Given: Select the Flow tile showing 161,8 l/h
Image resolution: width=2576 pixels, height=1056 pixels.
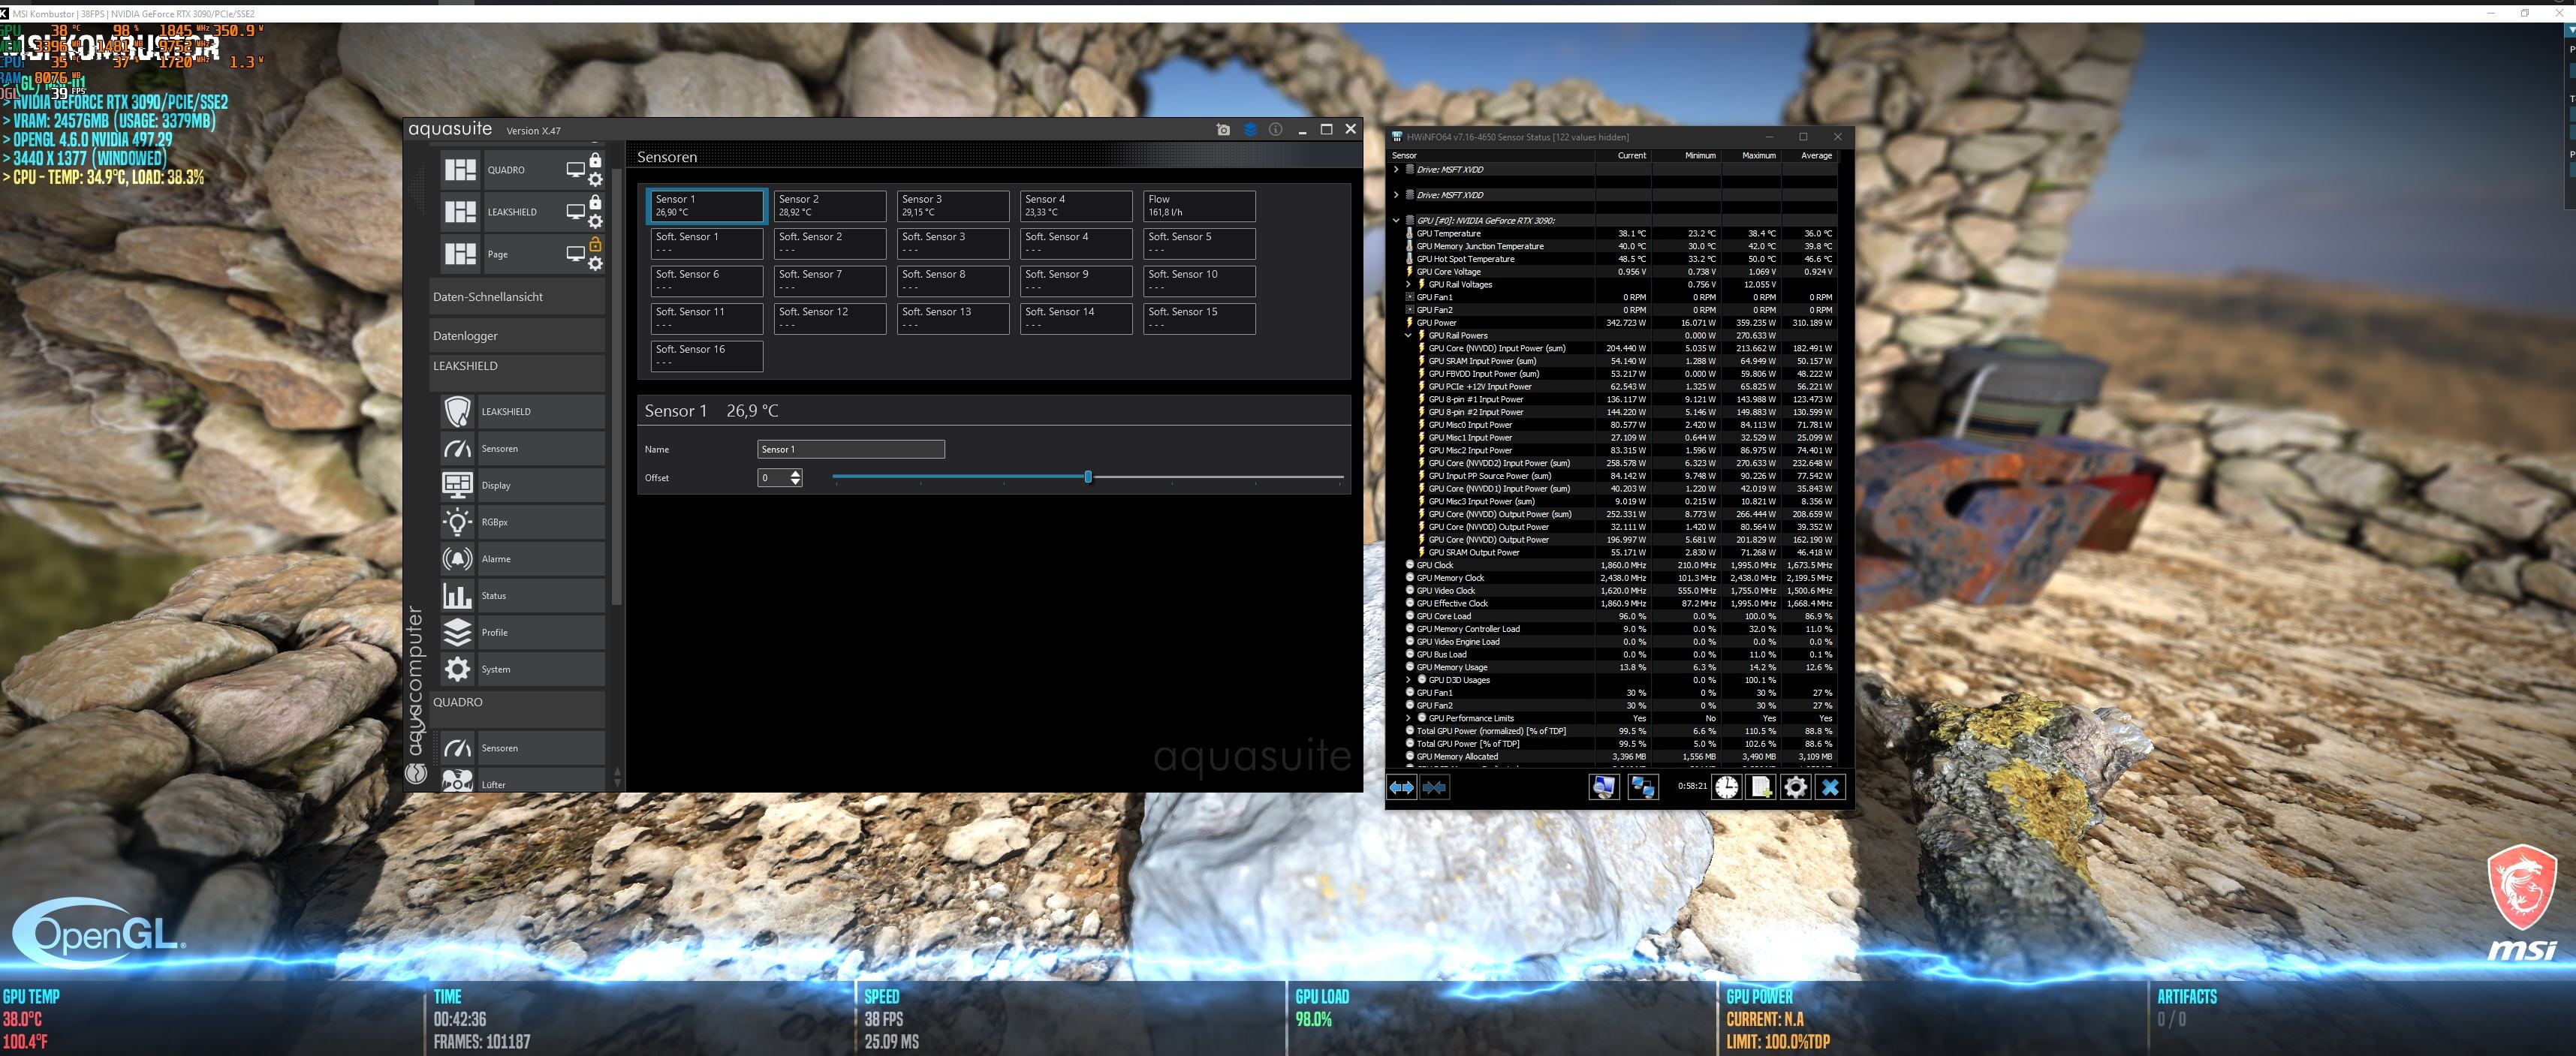Looking at the screenshot, I should tap(1198, 206).
